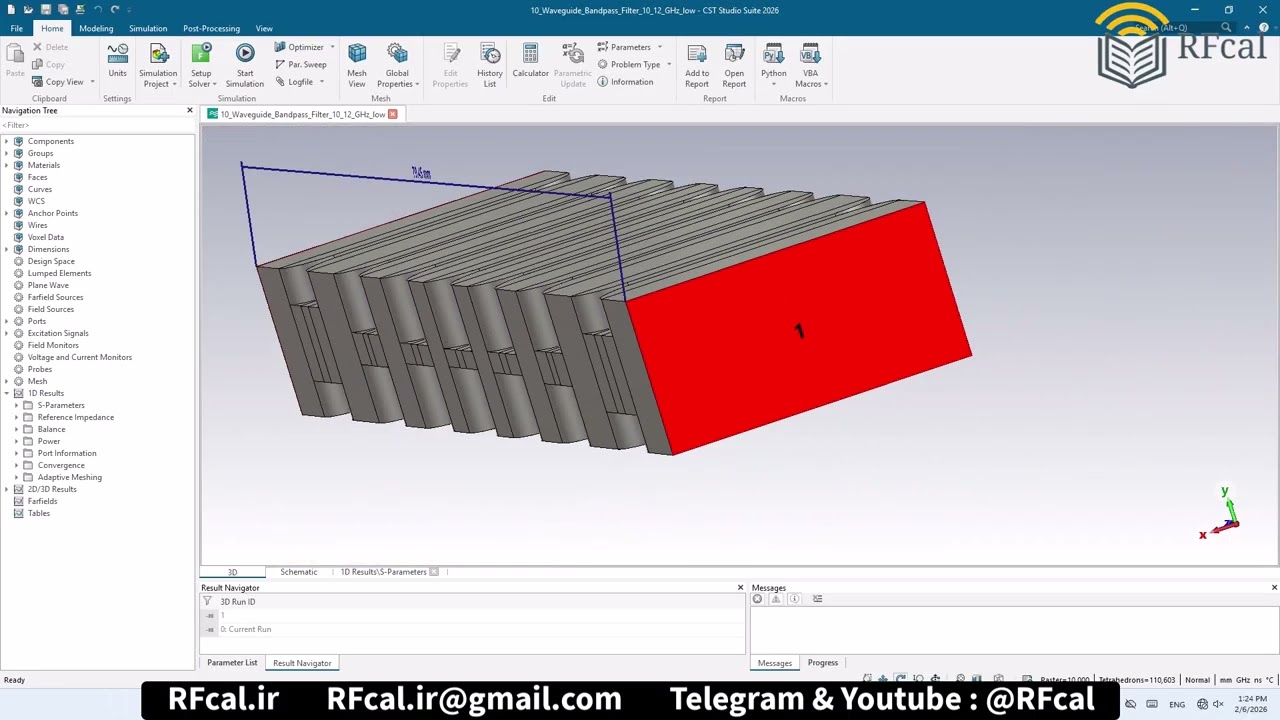Screen dimensions: 1280x720
Task: Click Open Report
Action: [x=734, y=64]
